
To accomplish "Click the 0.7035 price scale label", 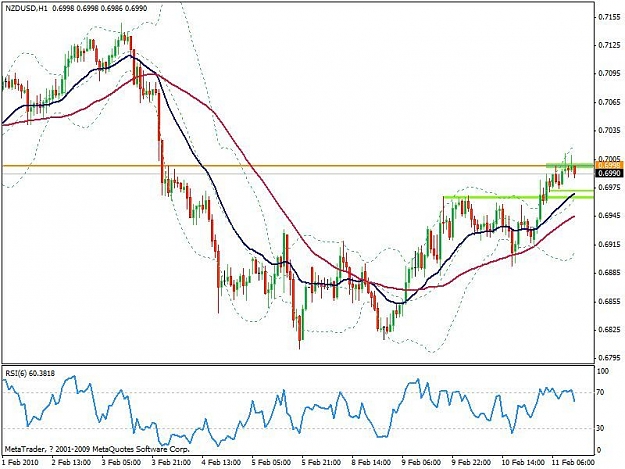I will pos(610,130).
